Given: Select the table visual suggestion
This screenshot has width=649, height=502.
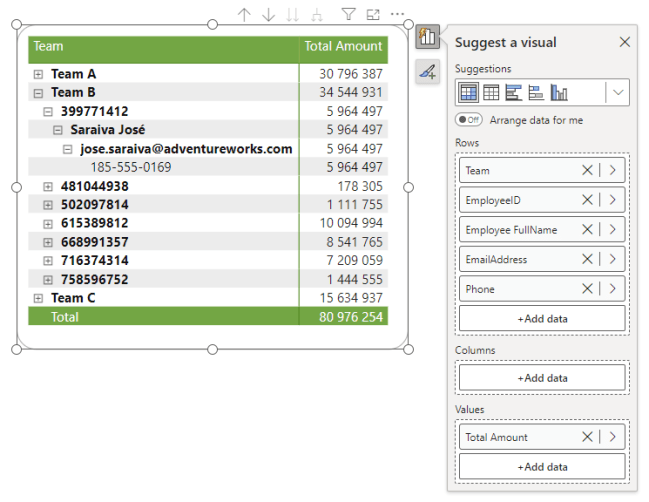Looking at the screenshot, I should (x=491, y=93).
